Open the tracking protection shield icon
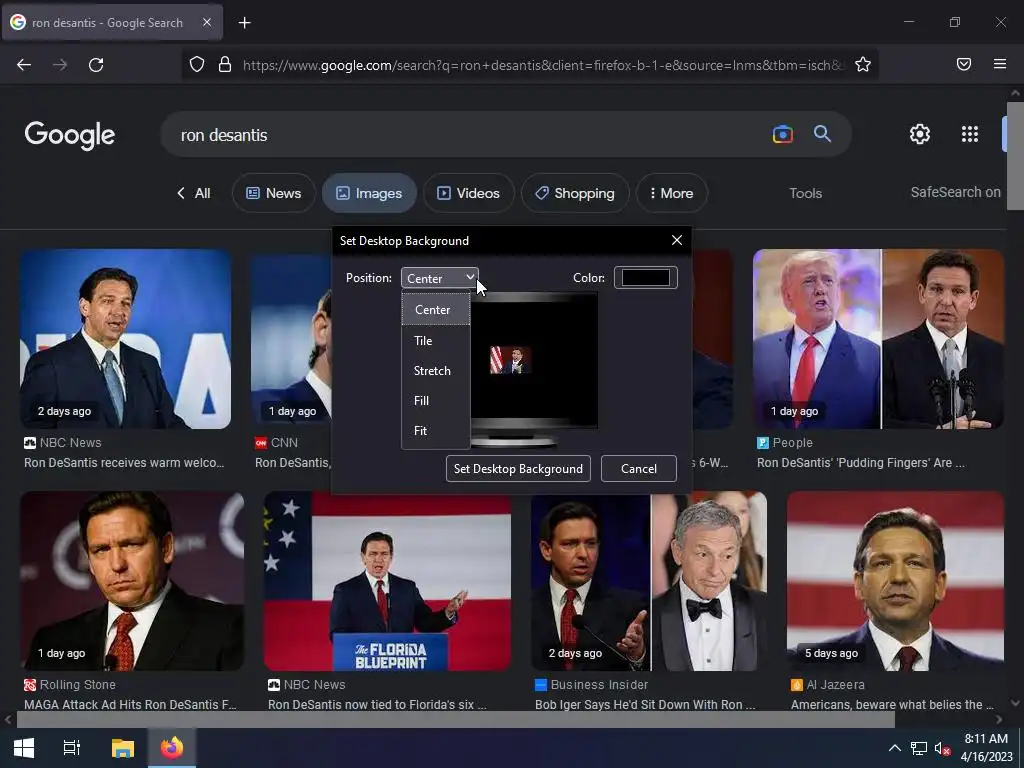The width and height of the screenshot is (1024, 768). [197, 65]
